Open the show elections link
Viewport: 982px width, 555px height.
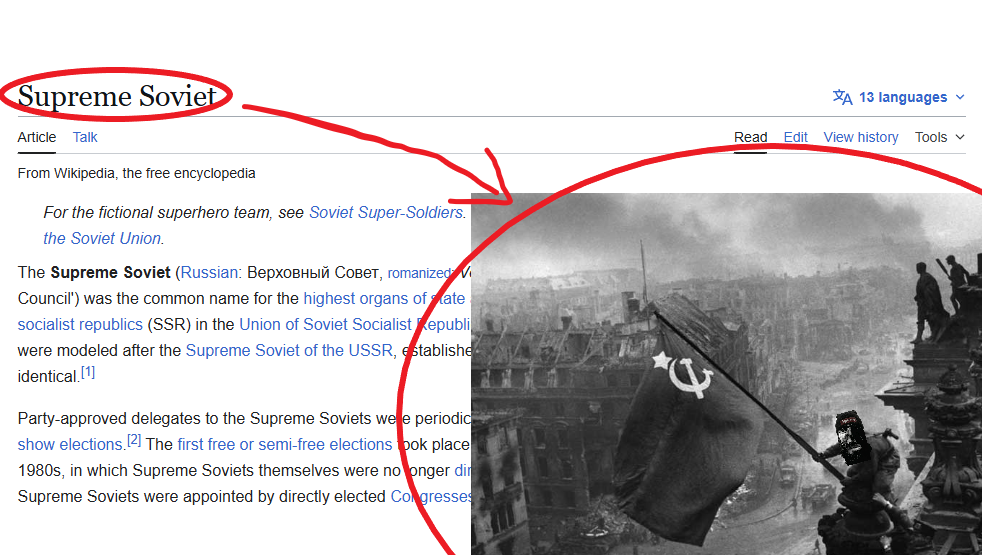click(70, 444)
